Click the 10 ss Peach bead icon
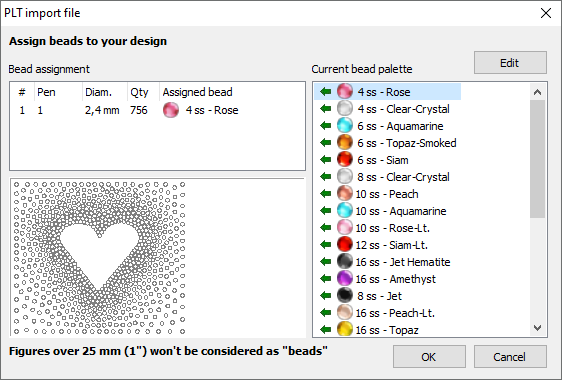 point(345,194)
